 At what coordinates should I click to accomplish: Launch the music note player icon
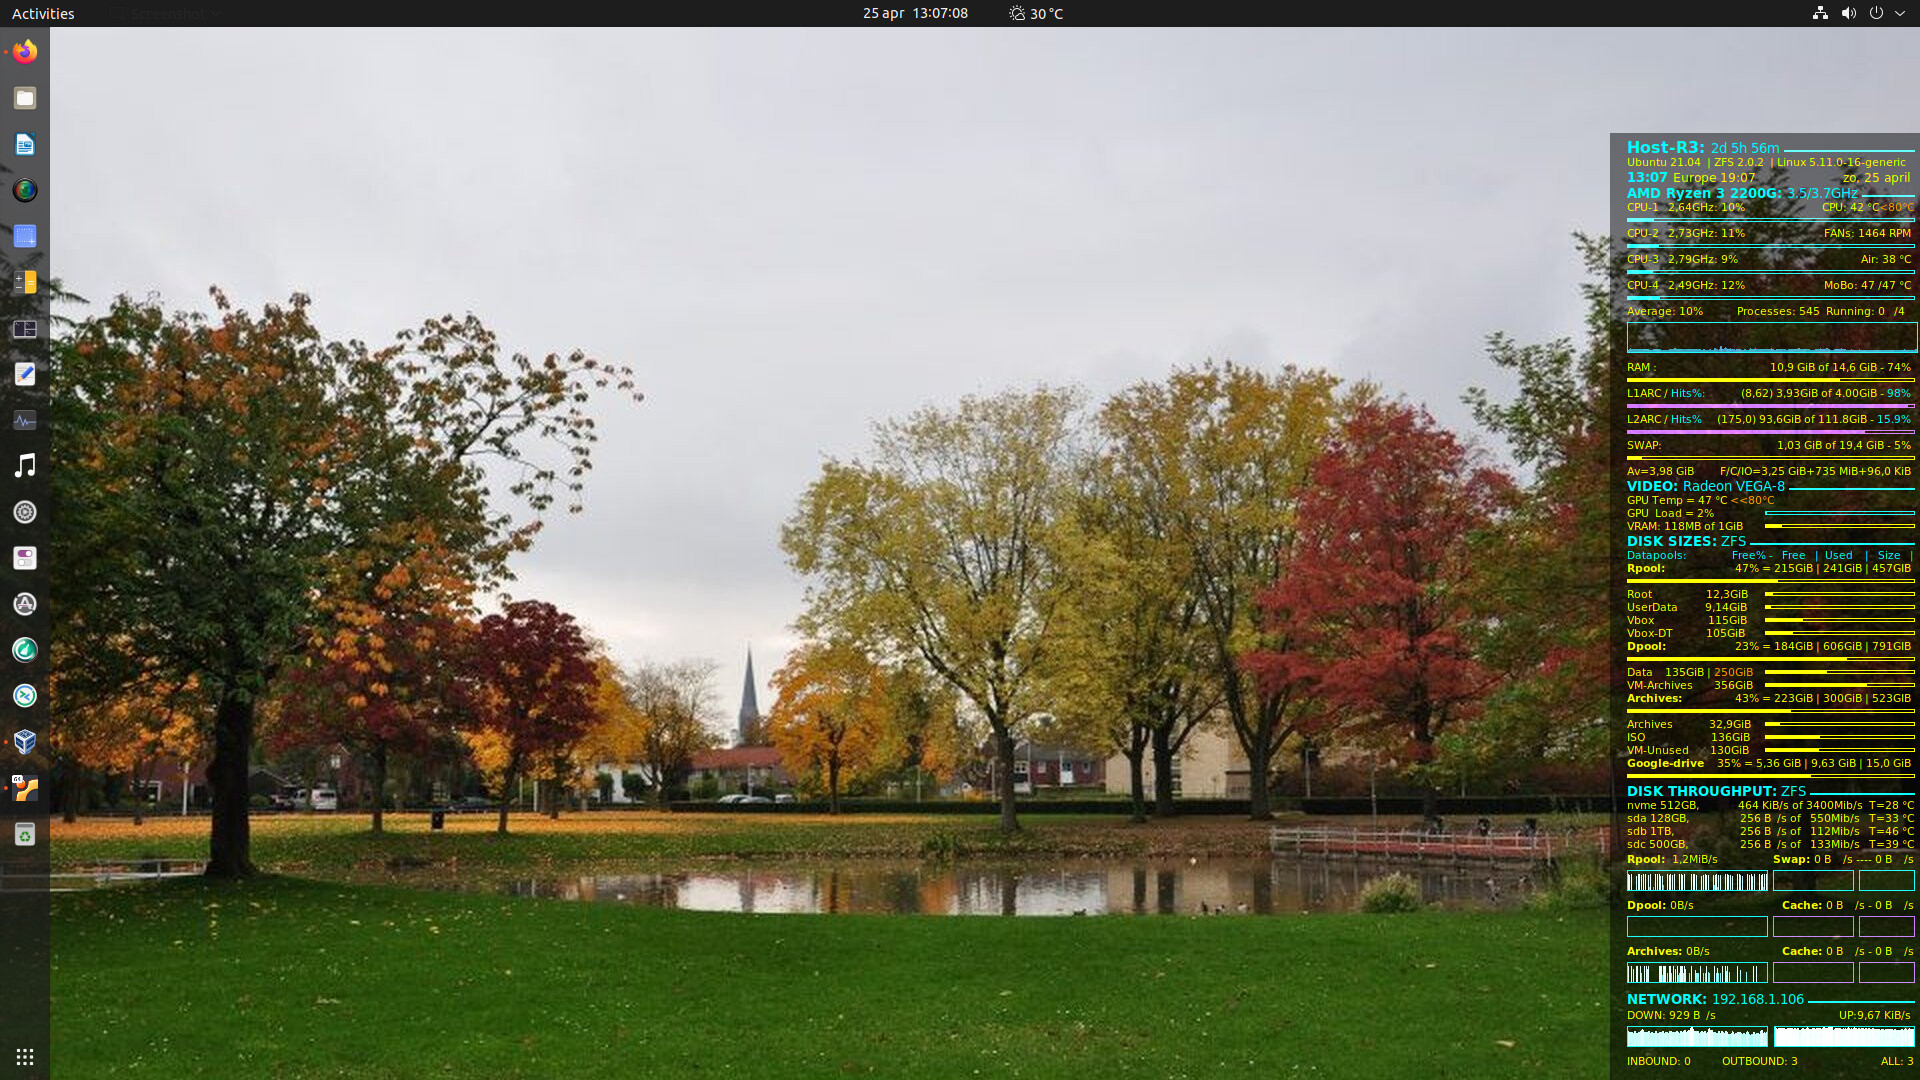click(x=25, y=466)
